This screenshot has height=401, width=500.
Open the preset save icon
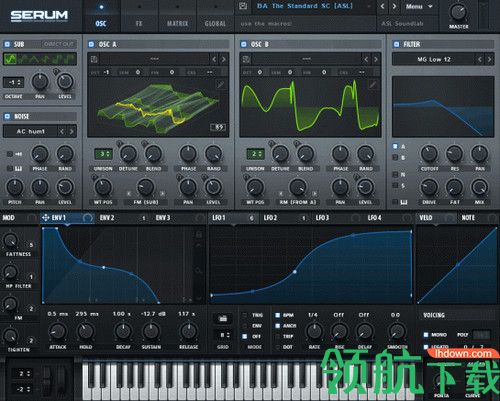click(243, 6)
